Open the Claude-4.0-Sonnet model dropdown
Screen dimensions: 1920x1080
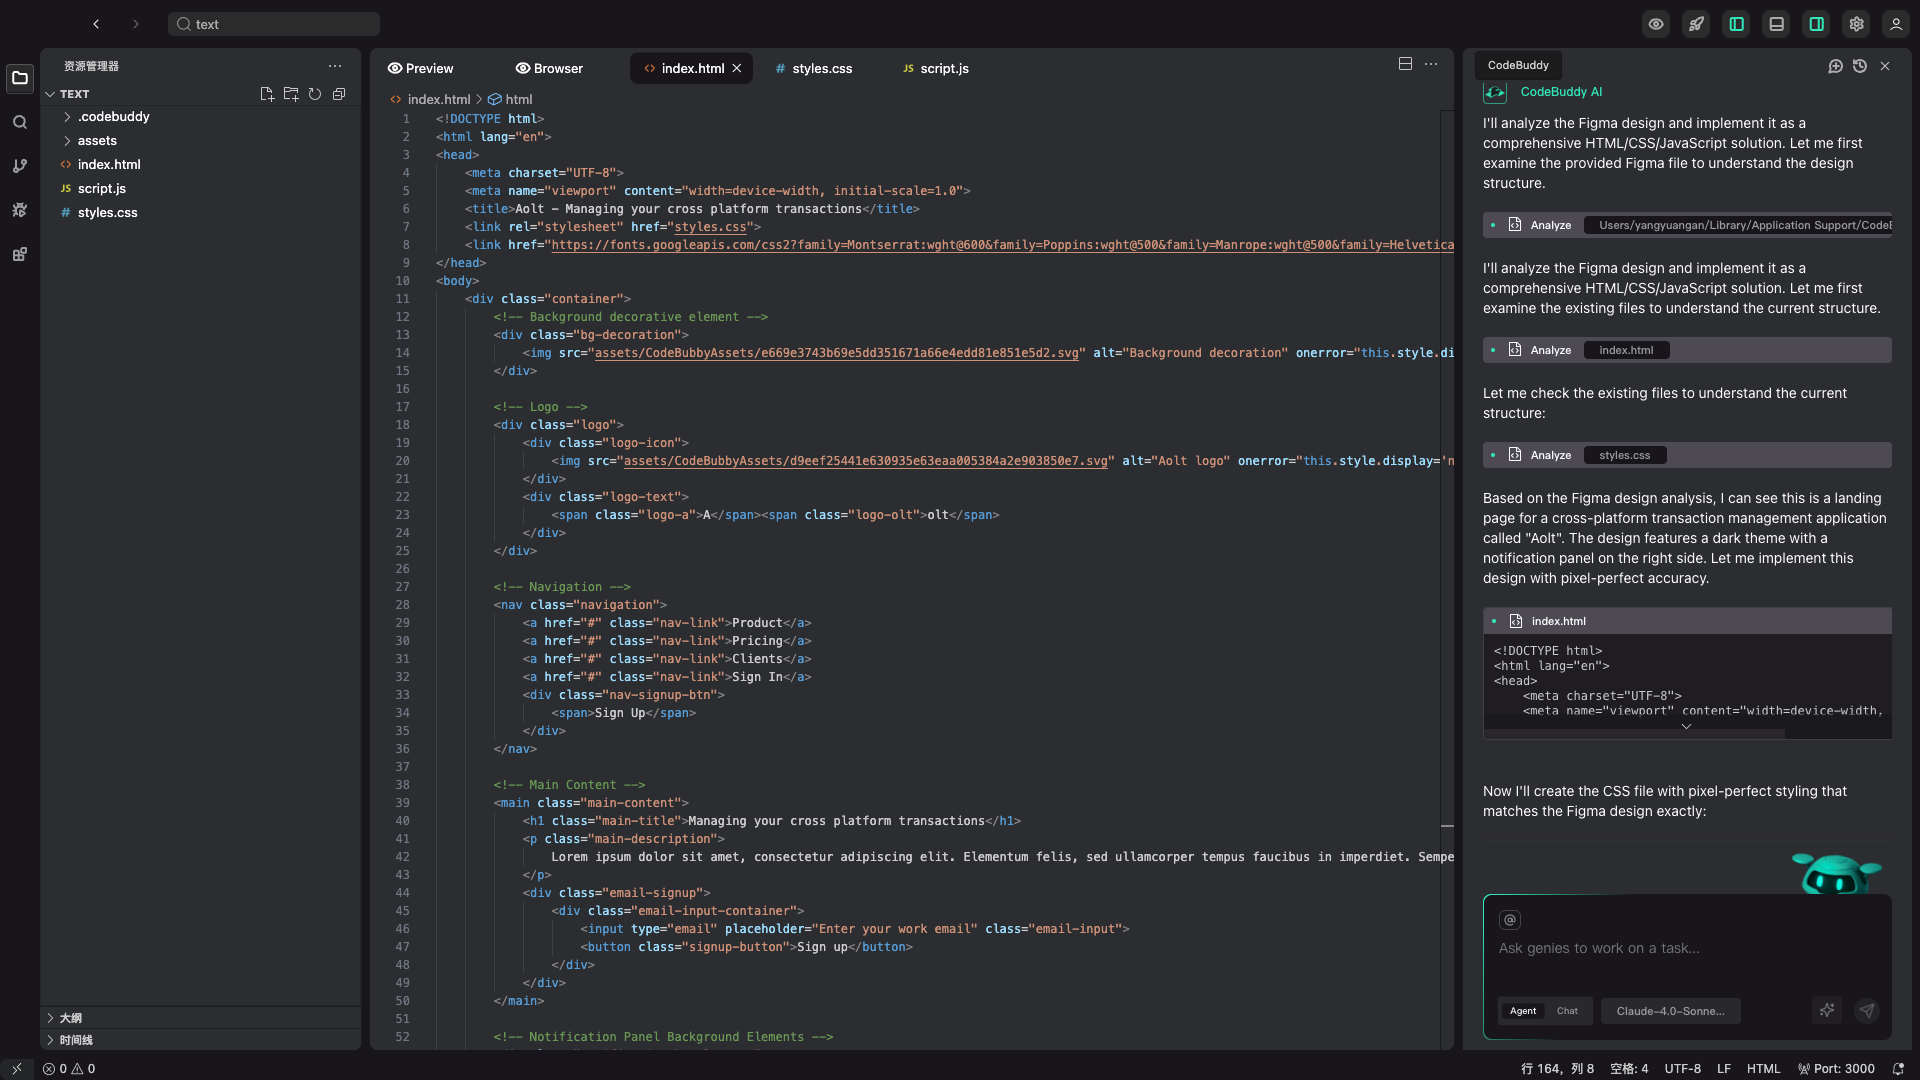(x=1670, y=1011)
